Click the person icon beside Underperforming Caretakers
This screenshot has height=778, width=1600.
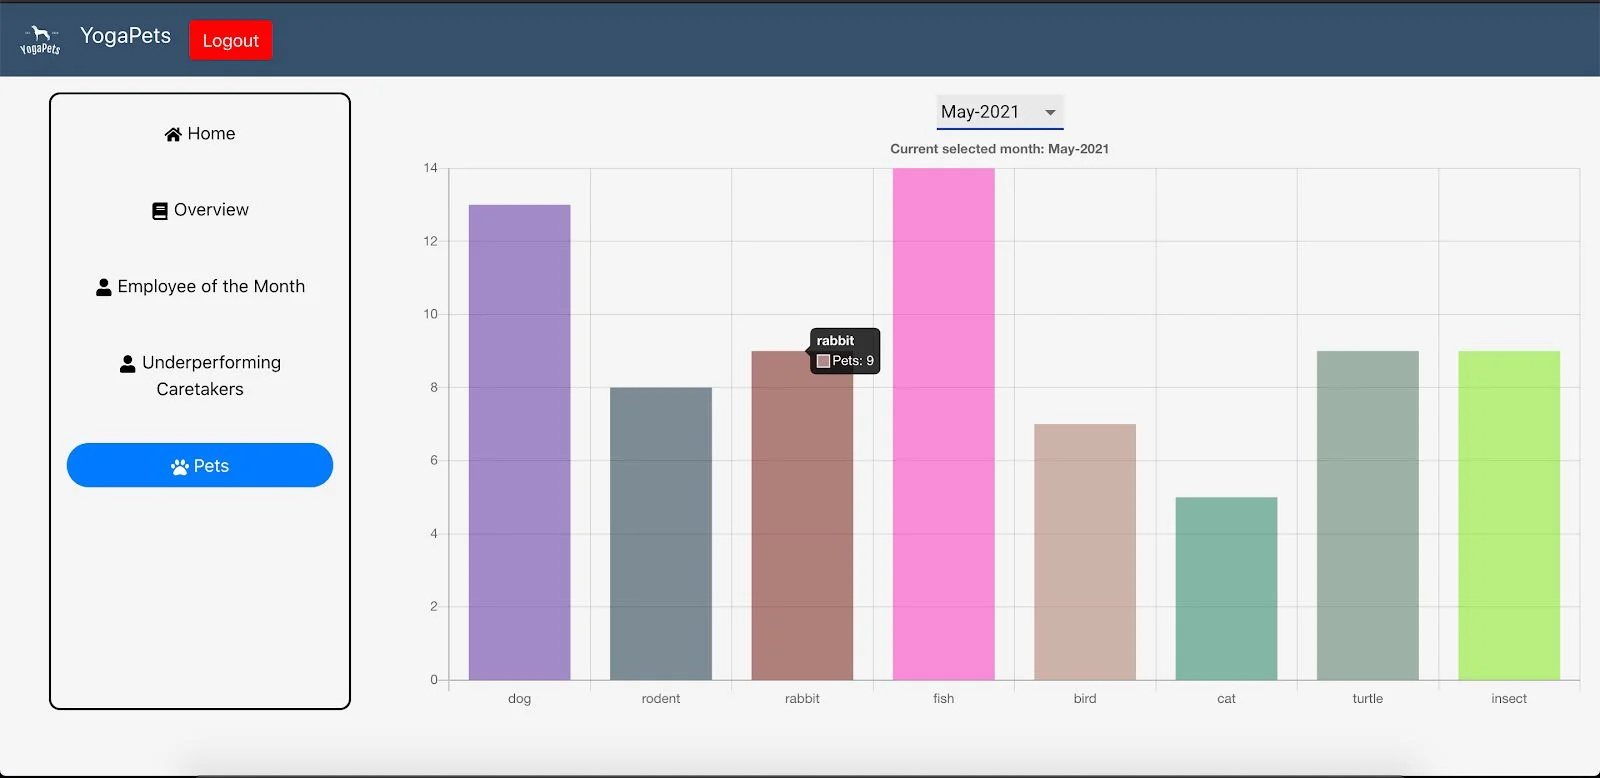click(x=127, y=363)
